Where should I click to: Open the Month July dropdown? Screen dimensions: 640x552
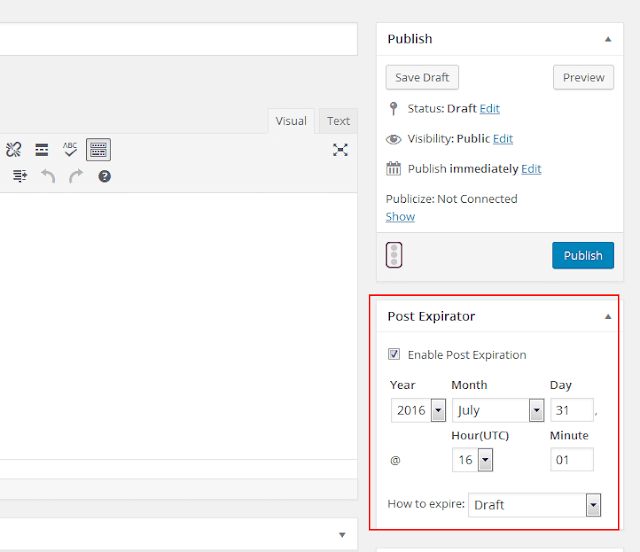coord(498,410)
